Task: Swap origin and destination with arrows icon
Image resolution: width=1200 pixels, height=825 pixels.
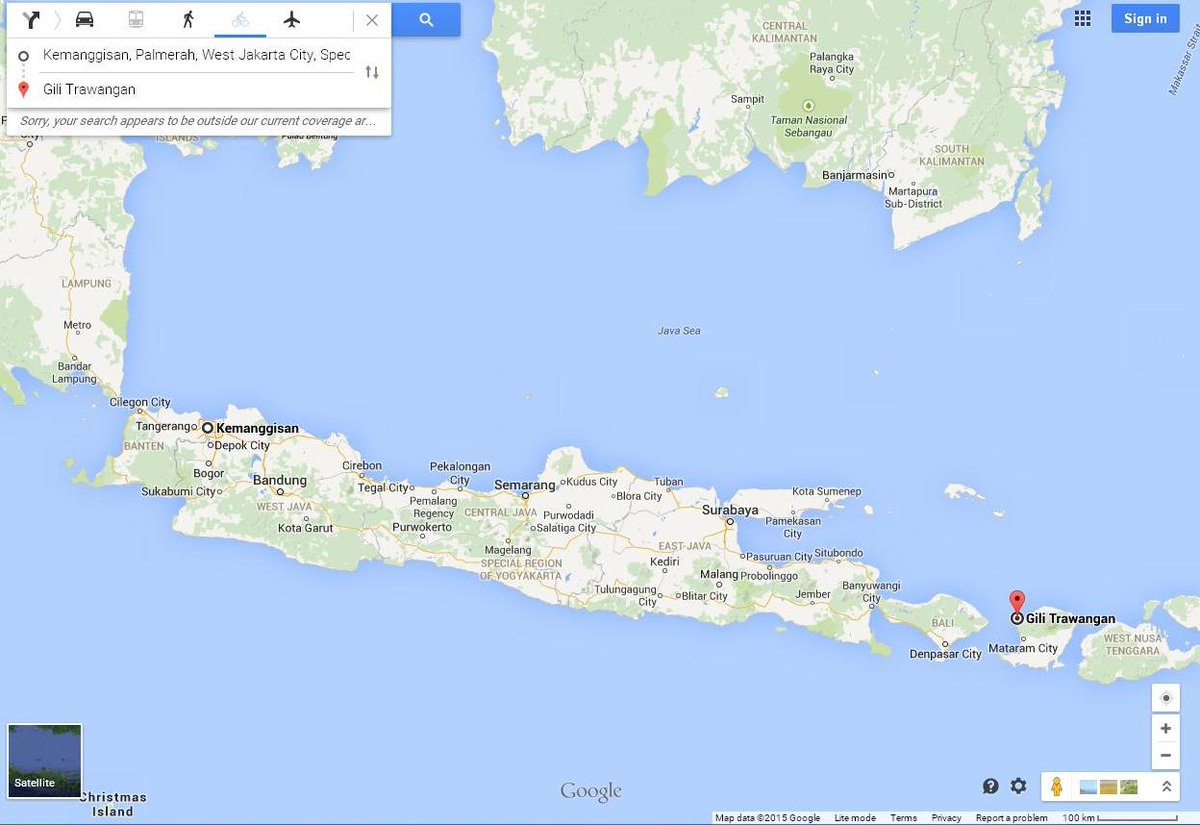Action: coord(372,71)
